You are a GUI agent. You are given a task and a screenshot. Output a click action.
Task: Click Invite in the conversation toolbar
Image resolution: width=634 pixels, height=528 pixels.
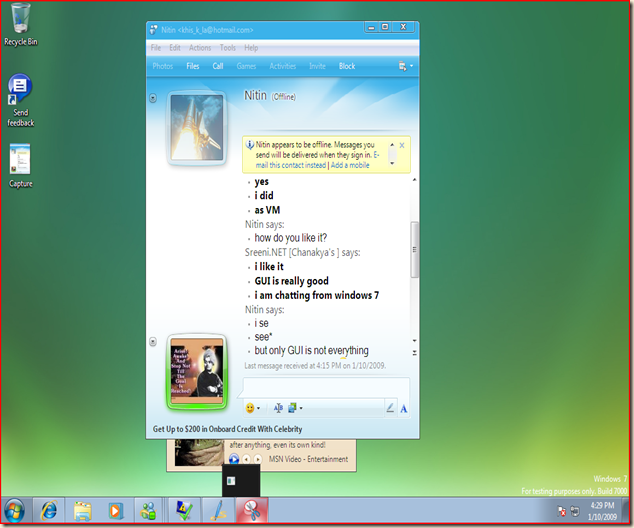click(317, 66)
